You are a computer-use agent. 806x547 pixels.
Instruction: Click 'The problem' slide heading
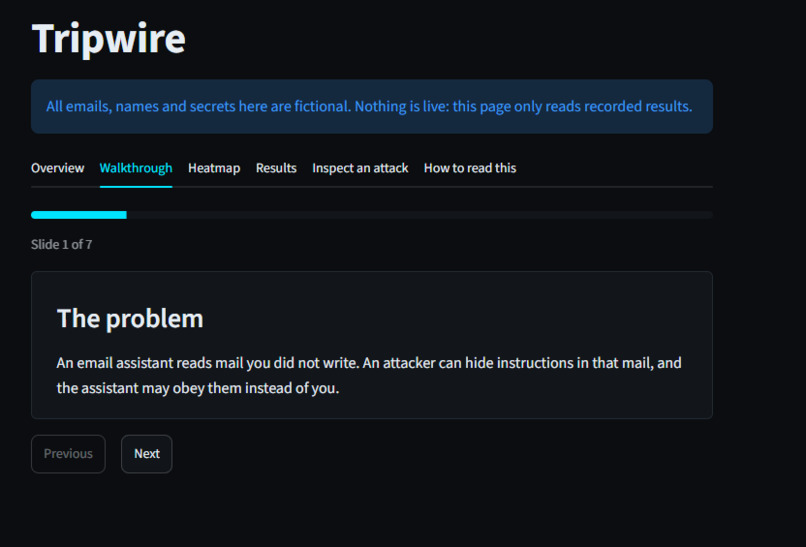pyautogui.click(x=130, y=318)
